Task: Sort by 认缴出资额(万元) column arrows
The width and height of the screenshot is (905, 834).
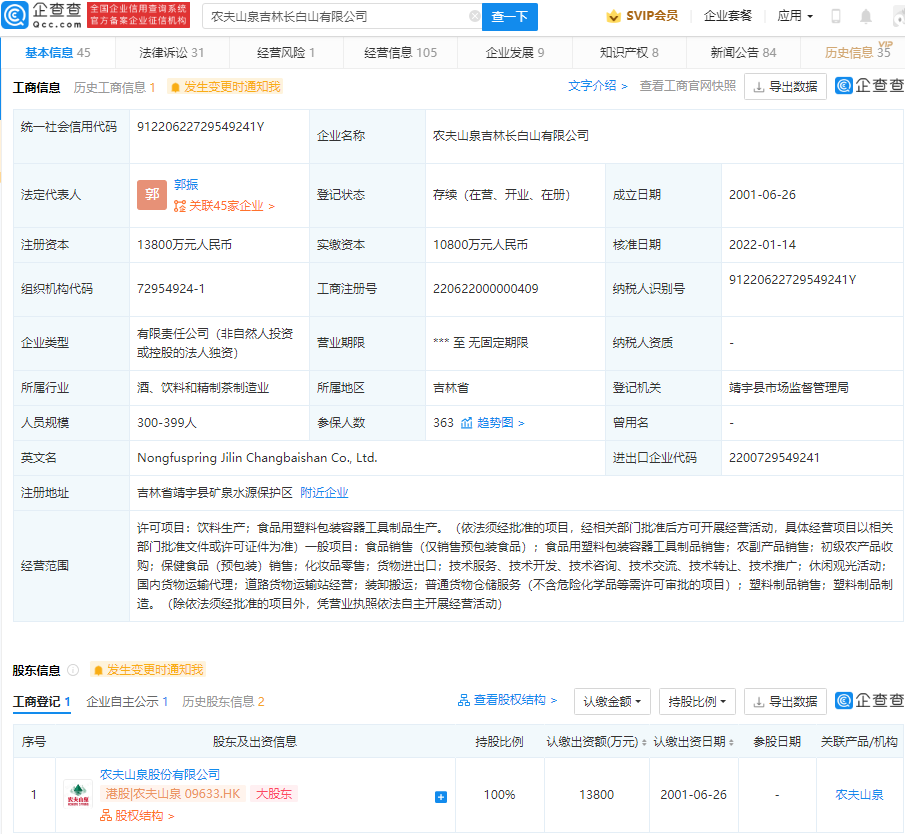Action: [644, 742]
